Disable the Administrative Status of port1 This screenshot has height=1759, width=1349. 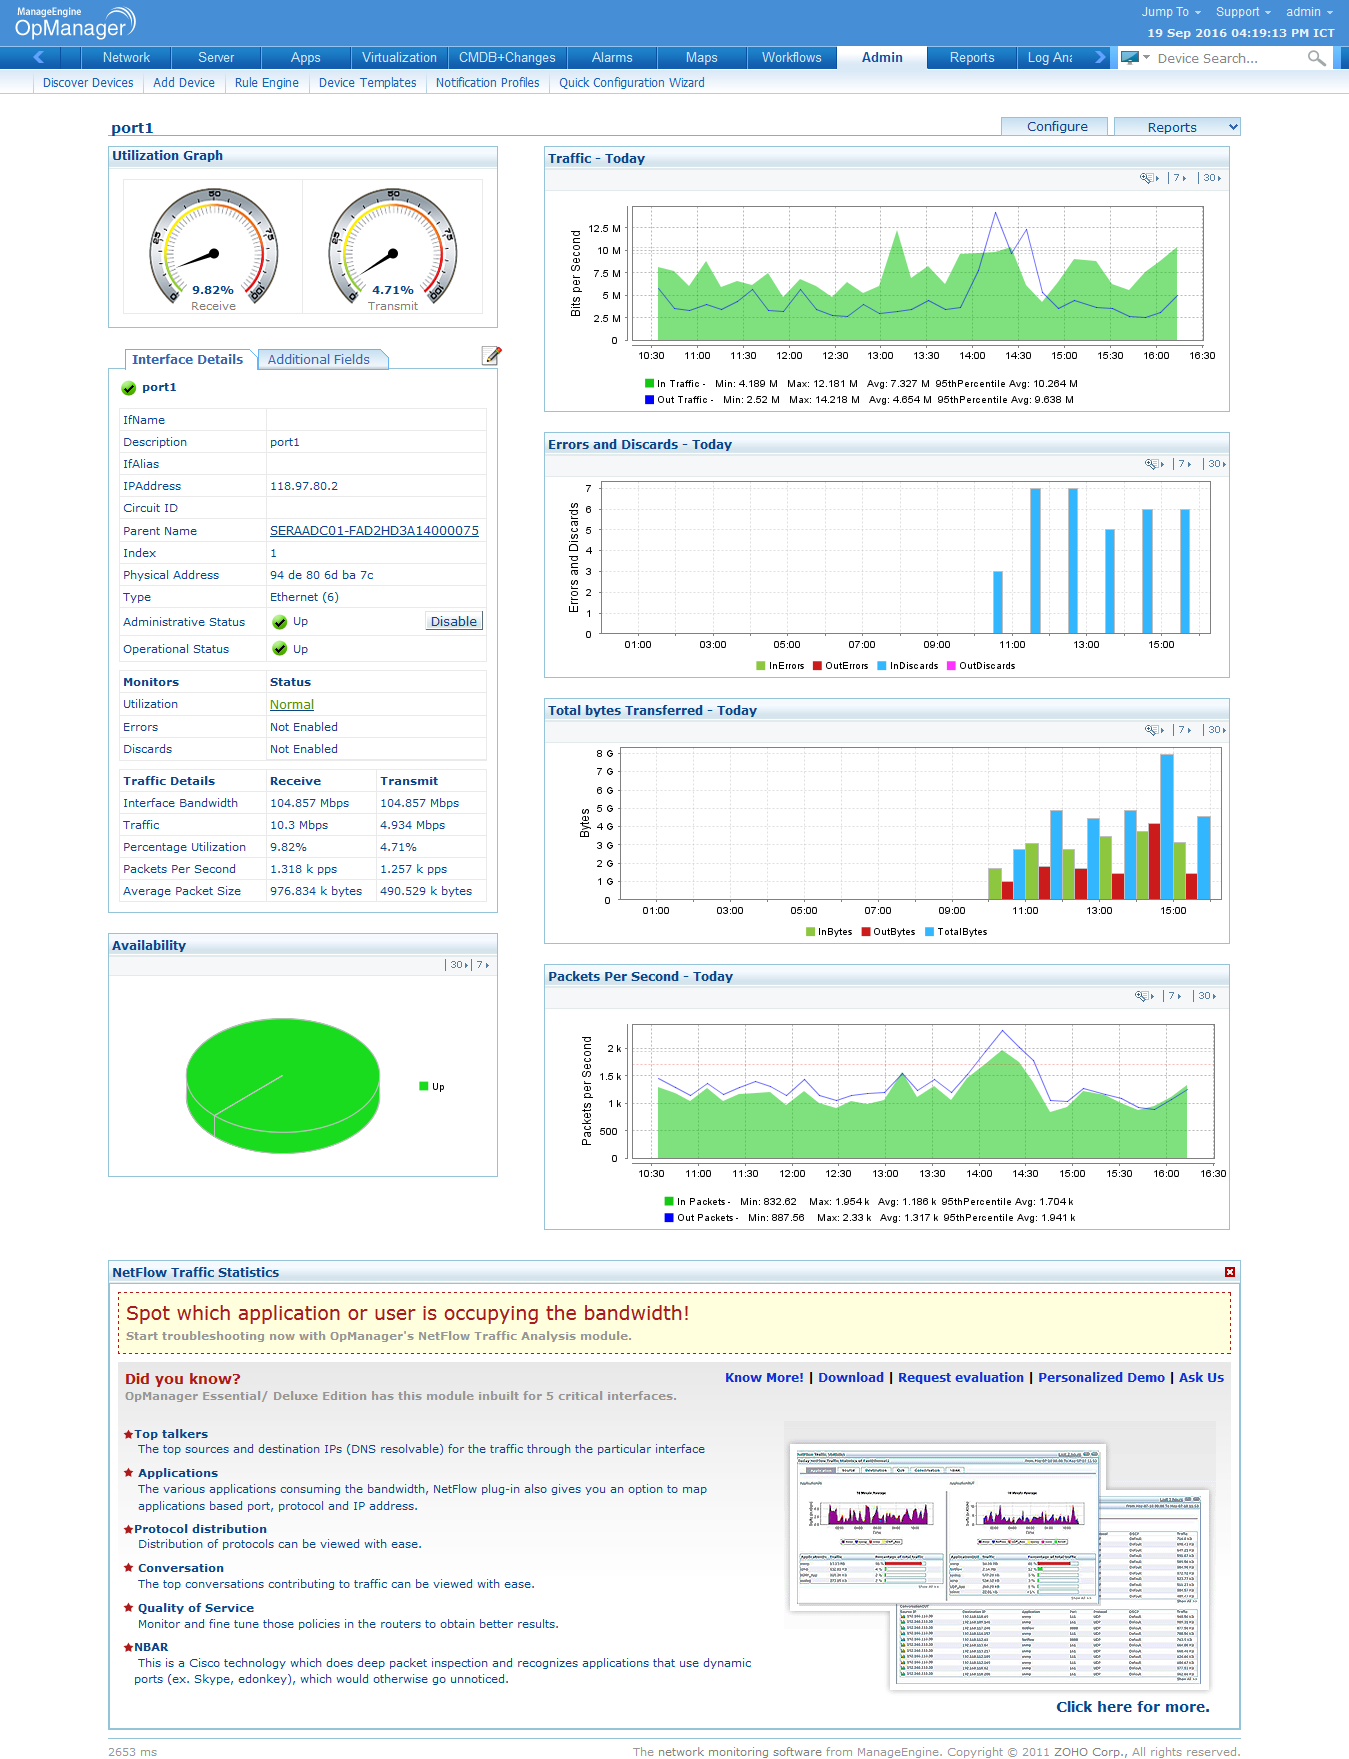(453, 621)
